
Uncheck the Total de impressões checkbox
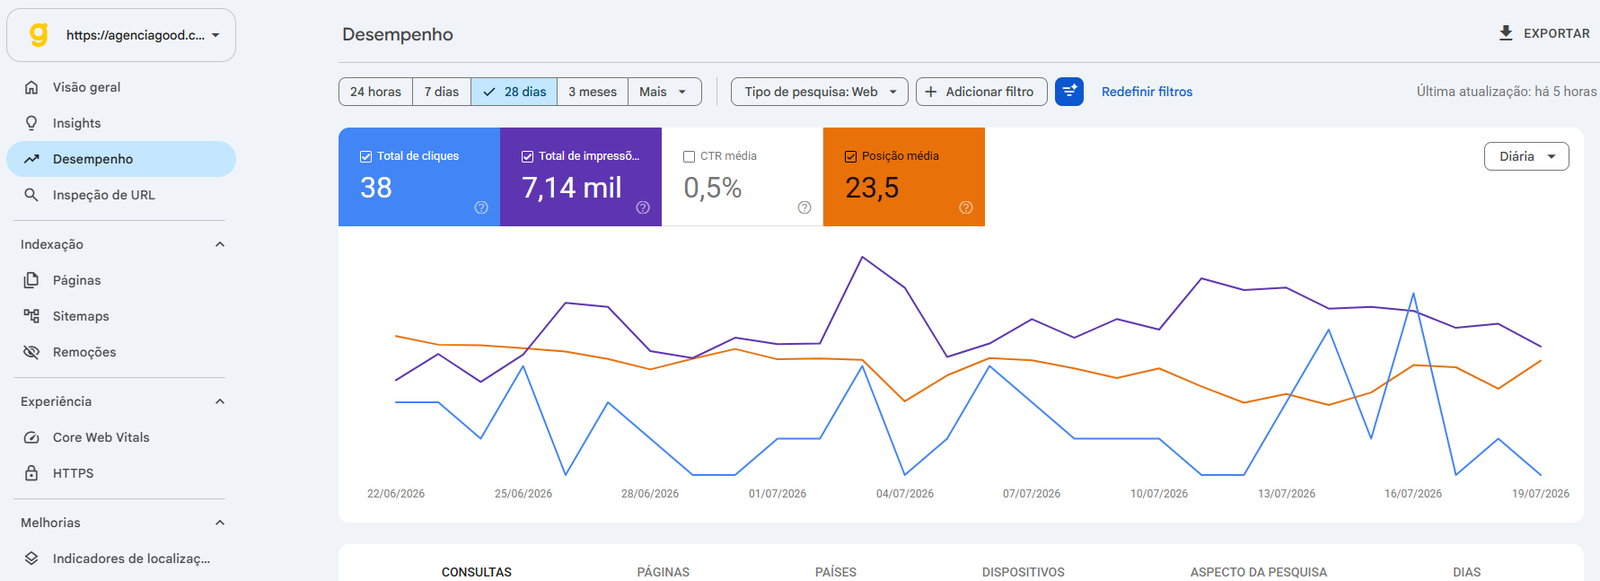[x=528, y=156]
